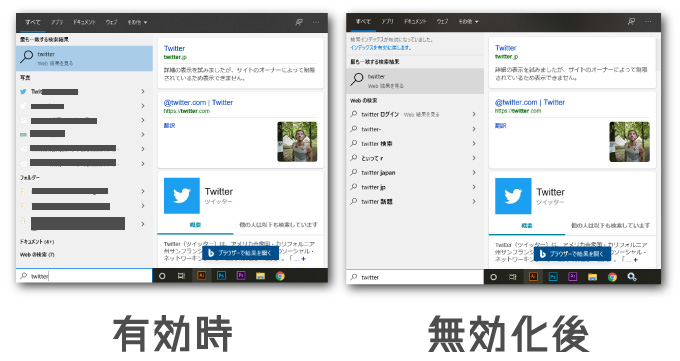Select the ウェブ tab in the 有効時 panel
680x361 pixels.
click(x=111, y=22)
